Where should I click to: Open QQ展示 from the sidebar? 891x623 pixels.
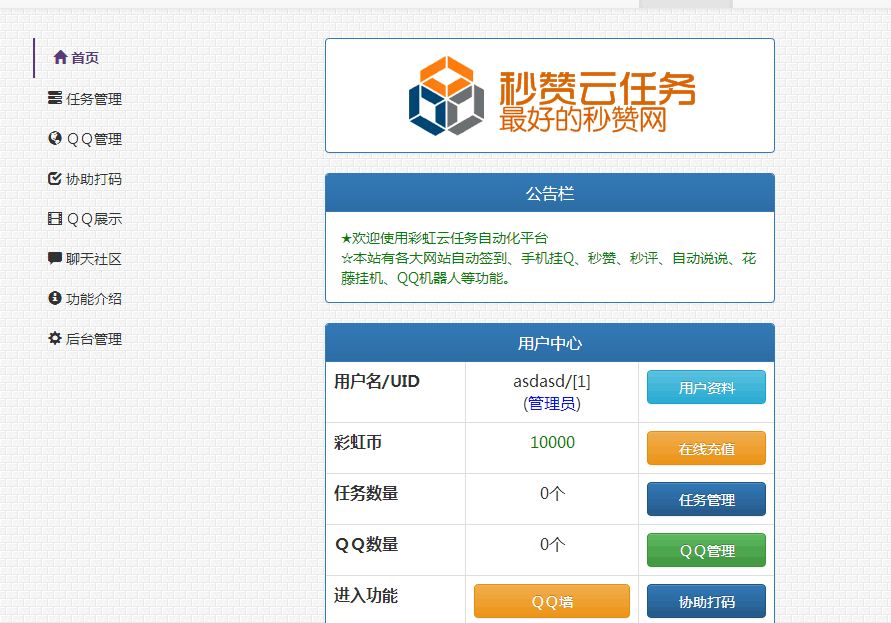85,219
